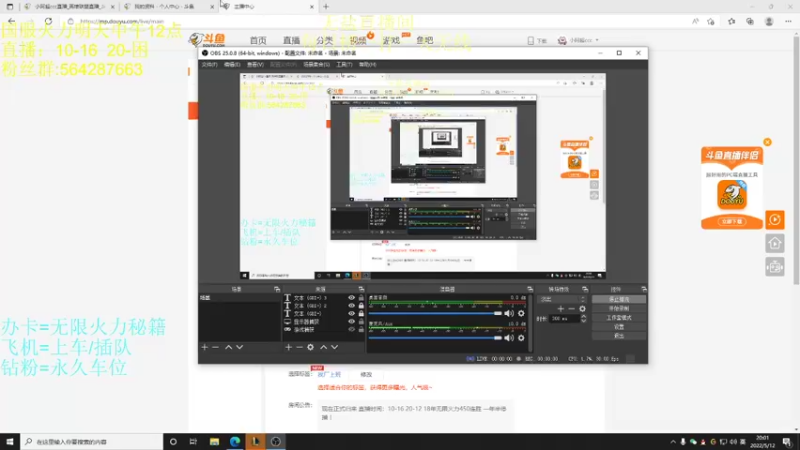Open the user account dropdown in the Douyu header
Viewport: 800px width, 450px height.
[579, 40]
